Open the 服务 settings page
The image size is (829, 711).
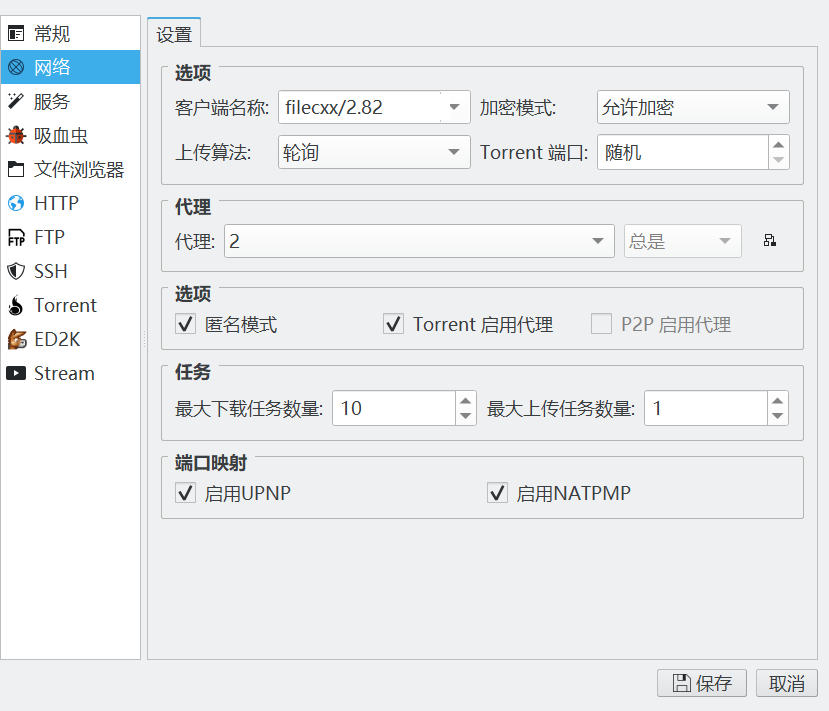tap(70, 101)
